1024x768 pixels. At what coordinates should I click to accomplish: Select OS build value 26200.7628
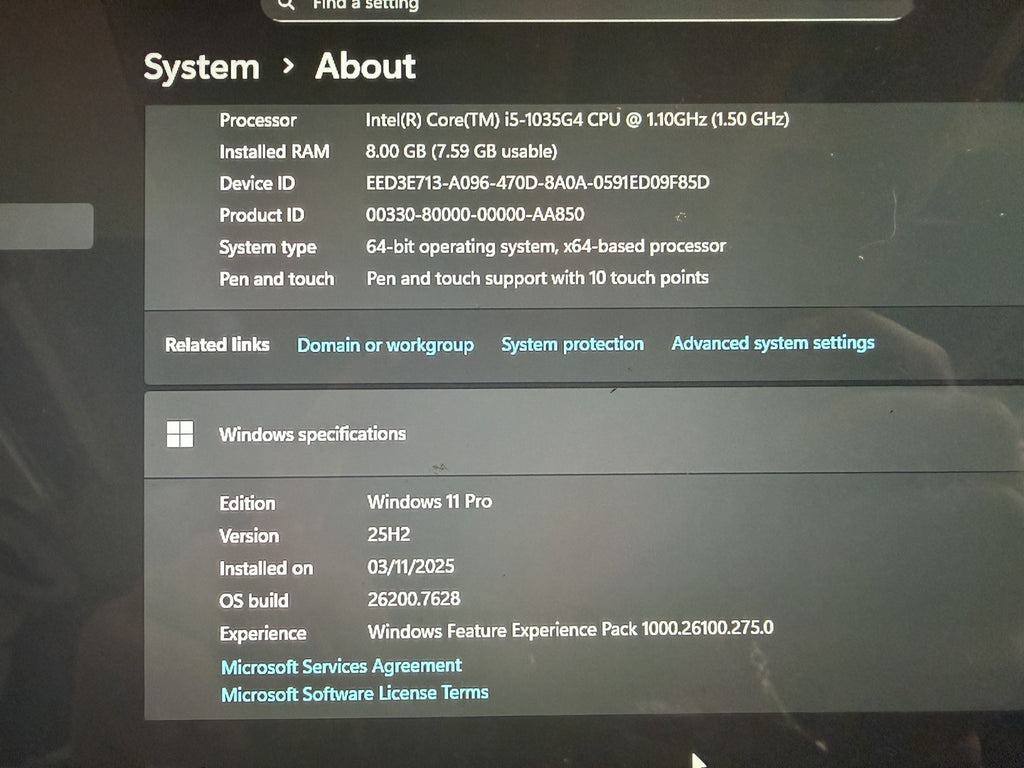(414, 599)
